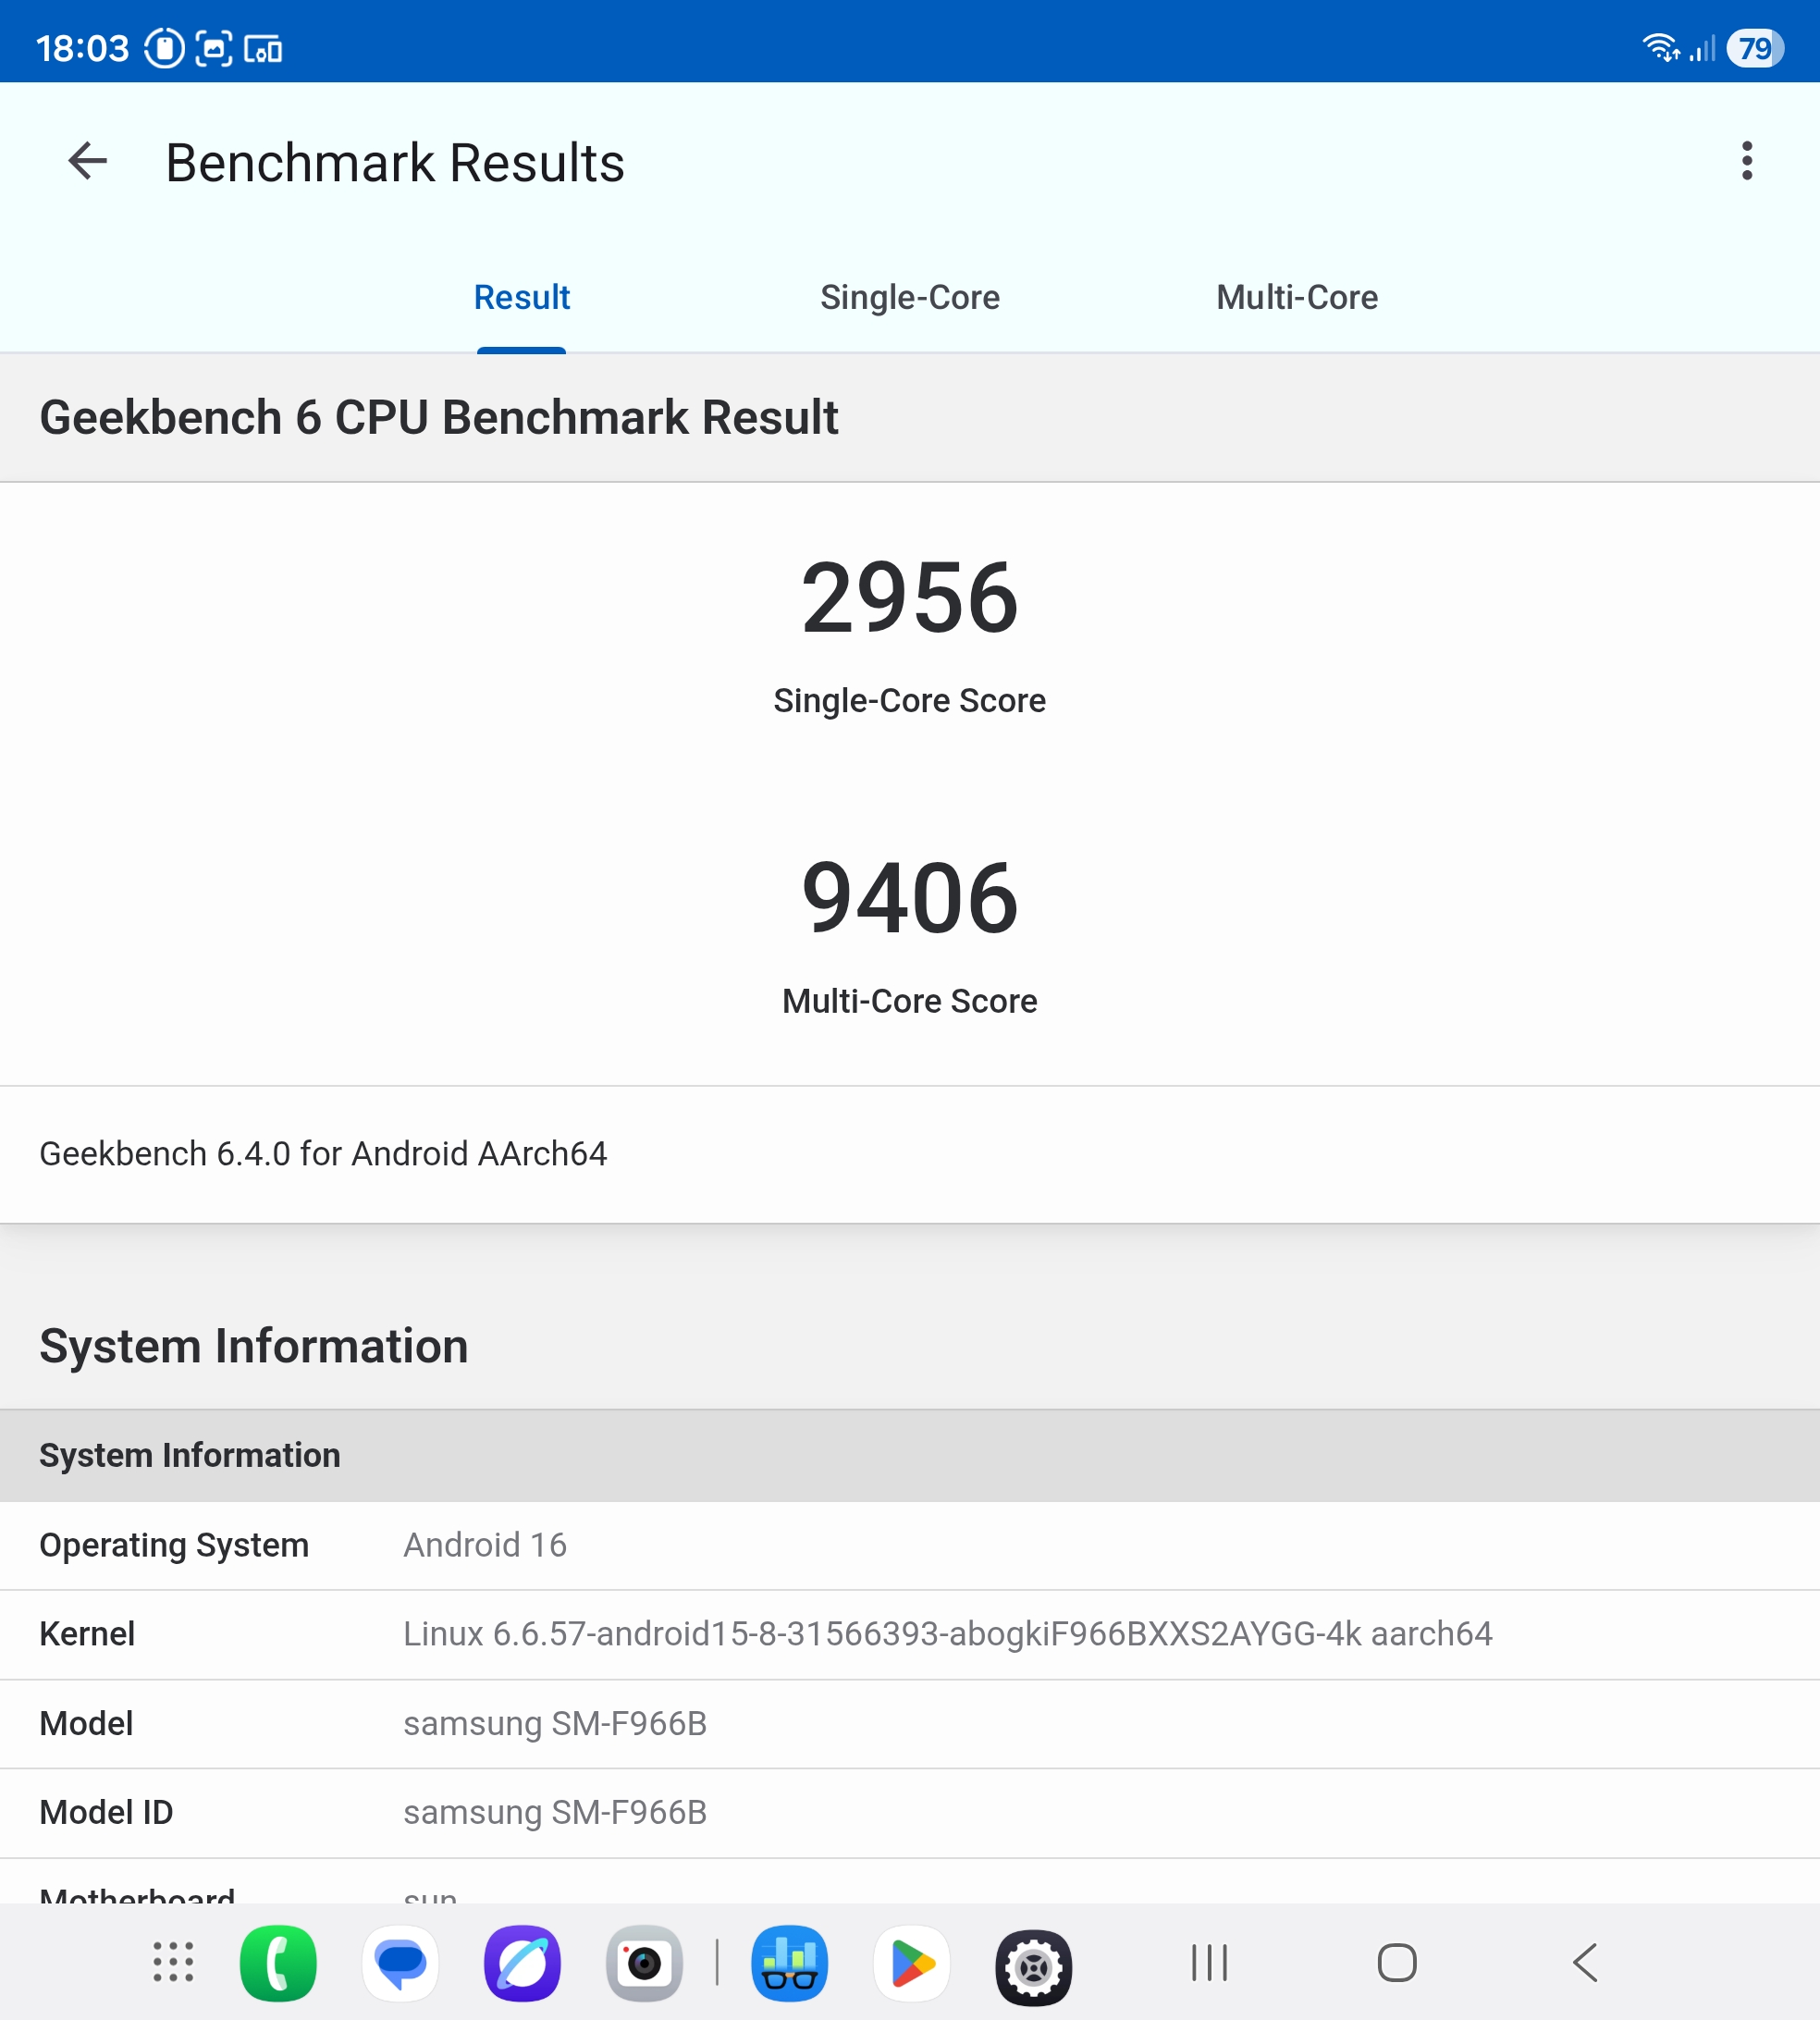Tap the Multi-Core Score label
The height and width of the screenshot is (2020, 1820).
point(909,1000)
